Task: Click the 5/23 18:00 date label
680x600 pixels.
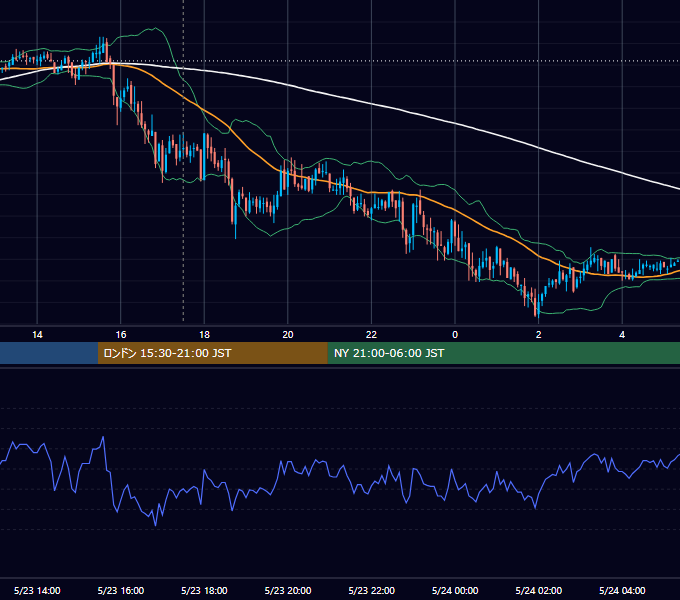Action: tap(204, 590)
